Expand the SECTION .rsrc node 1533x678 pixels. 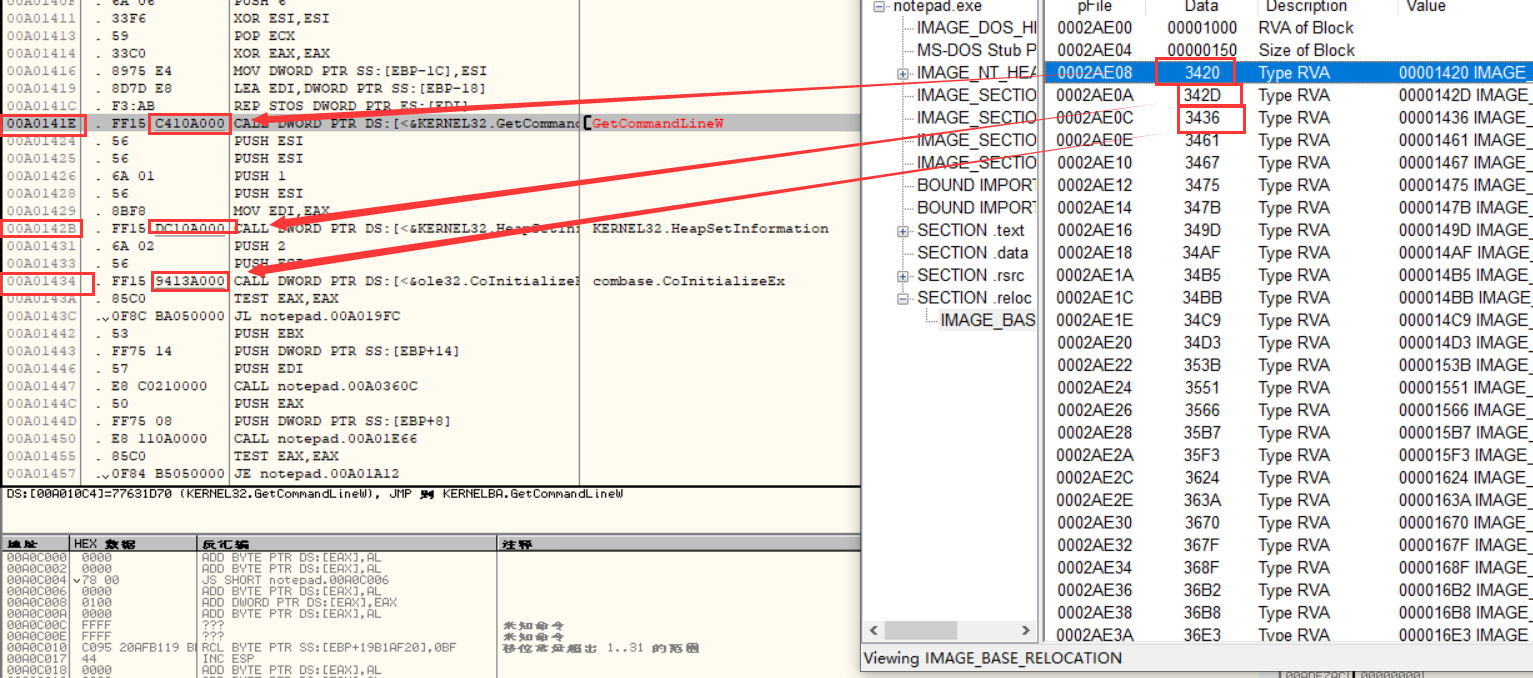[903, 276]
